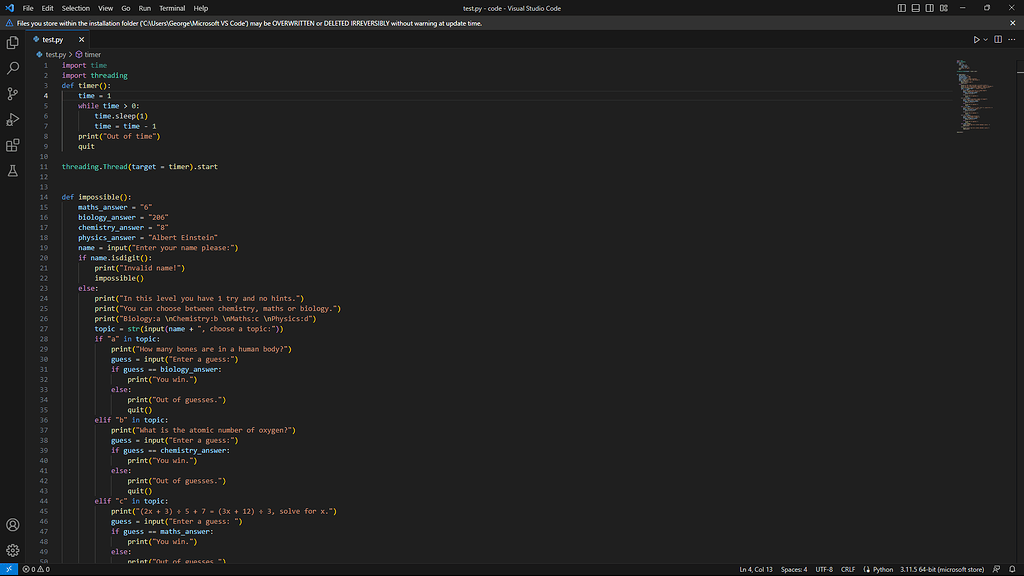This screenshot has width=1024, height=576.
Task: Click line number 11 in gutter
Action: [x=44, y=167]
